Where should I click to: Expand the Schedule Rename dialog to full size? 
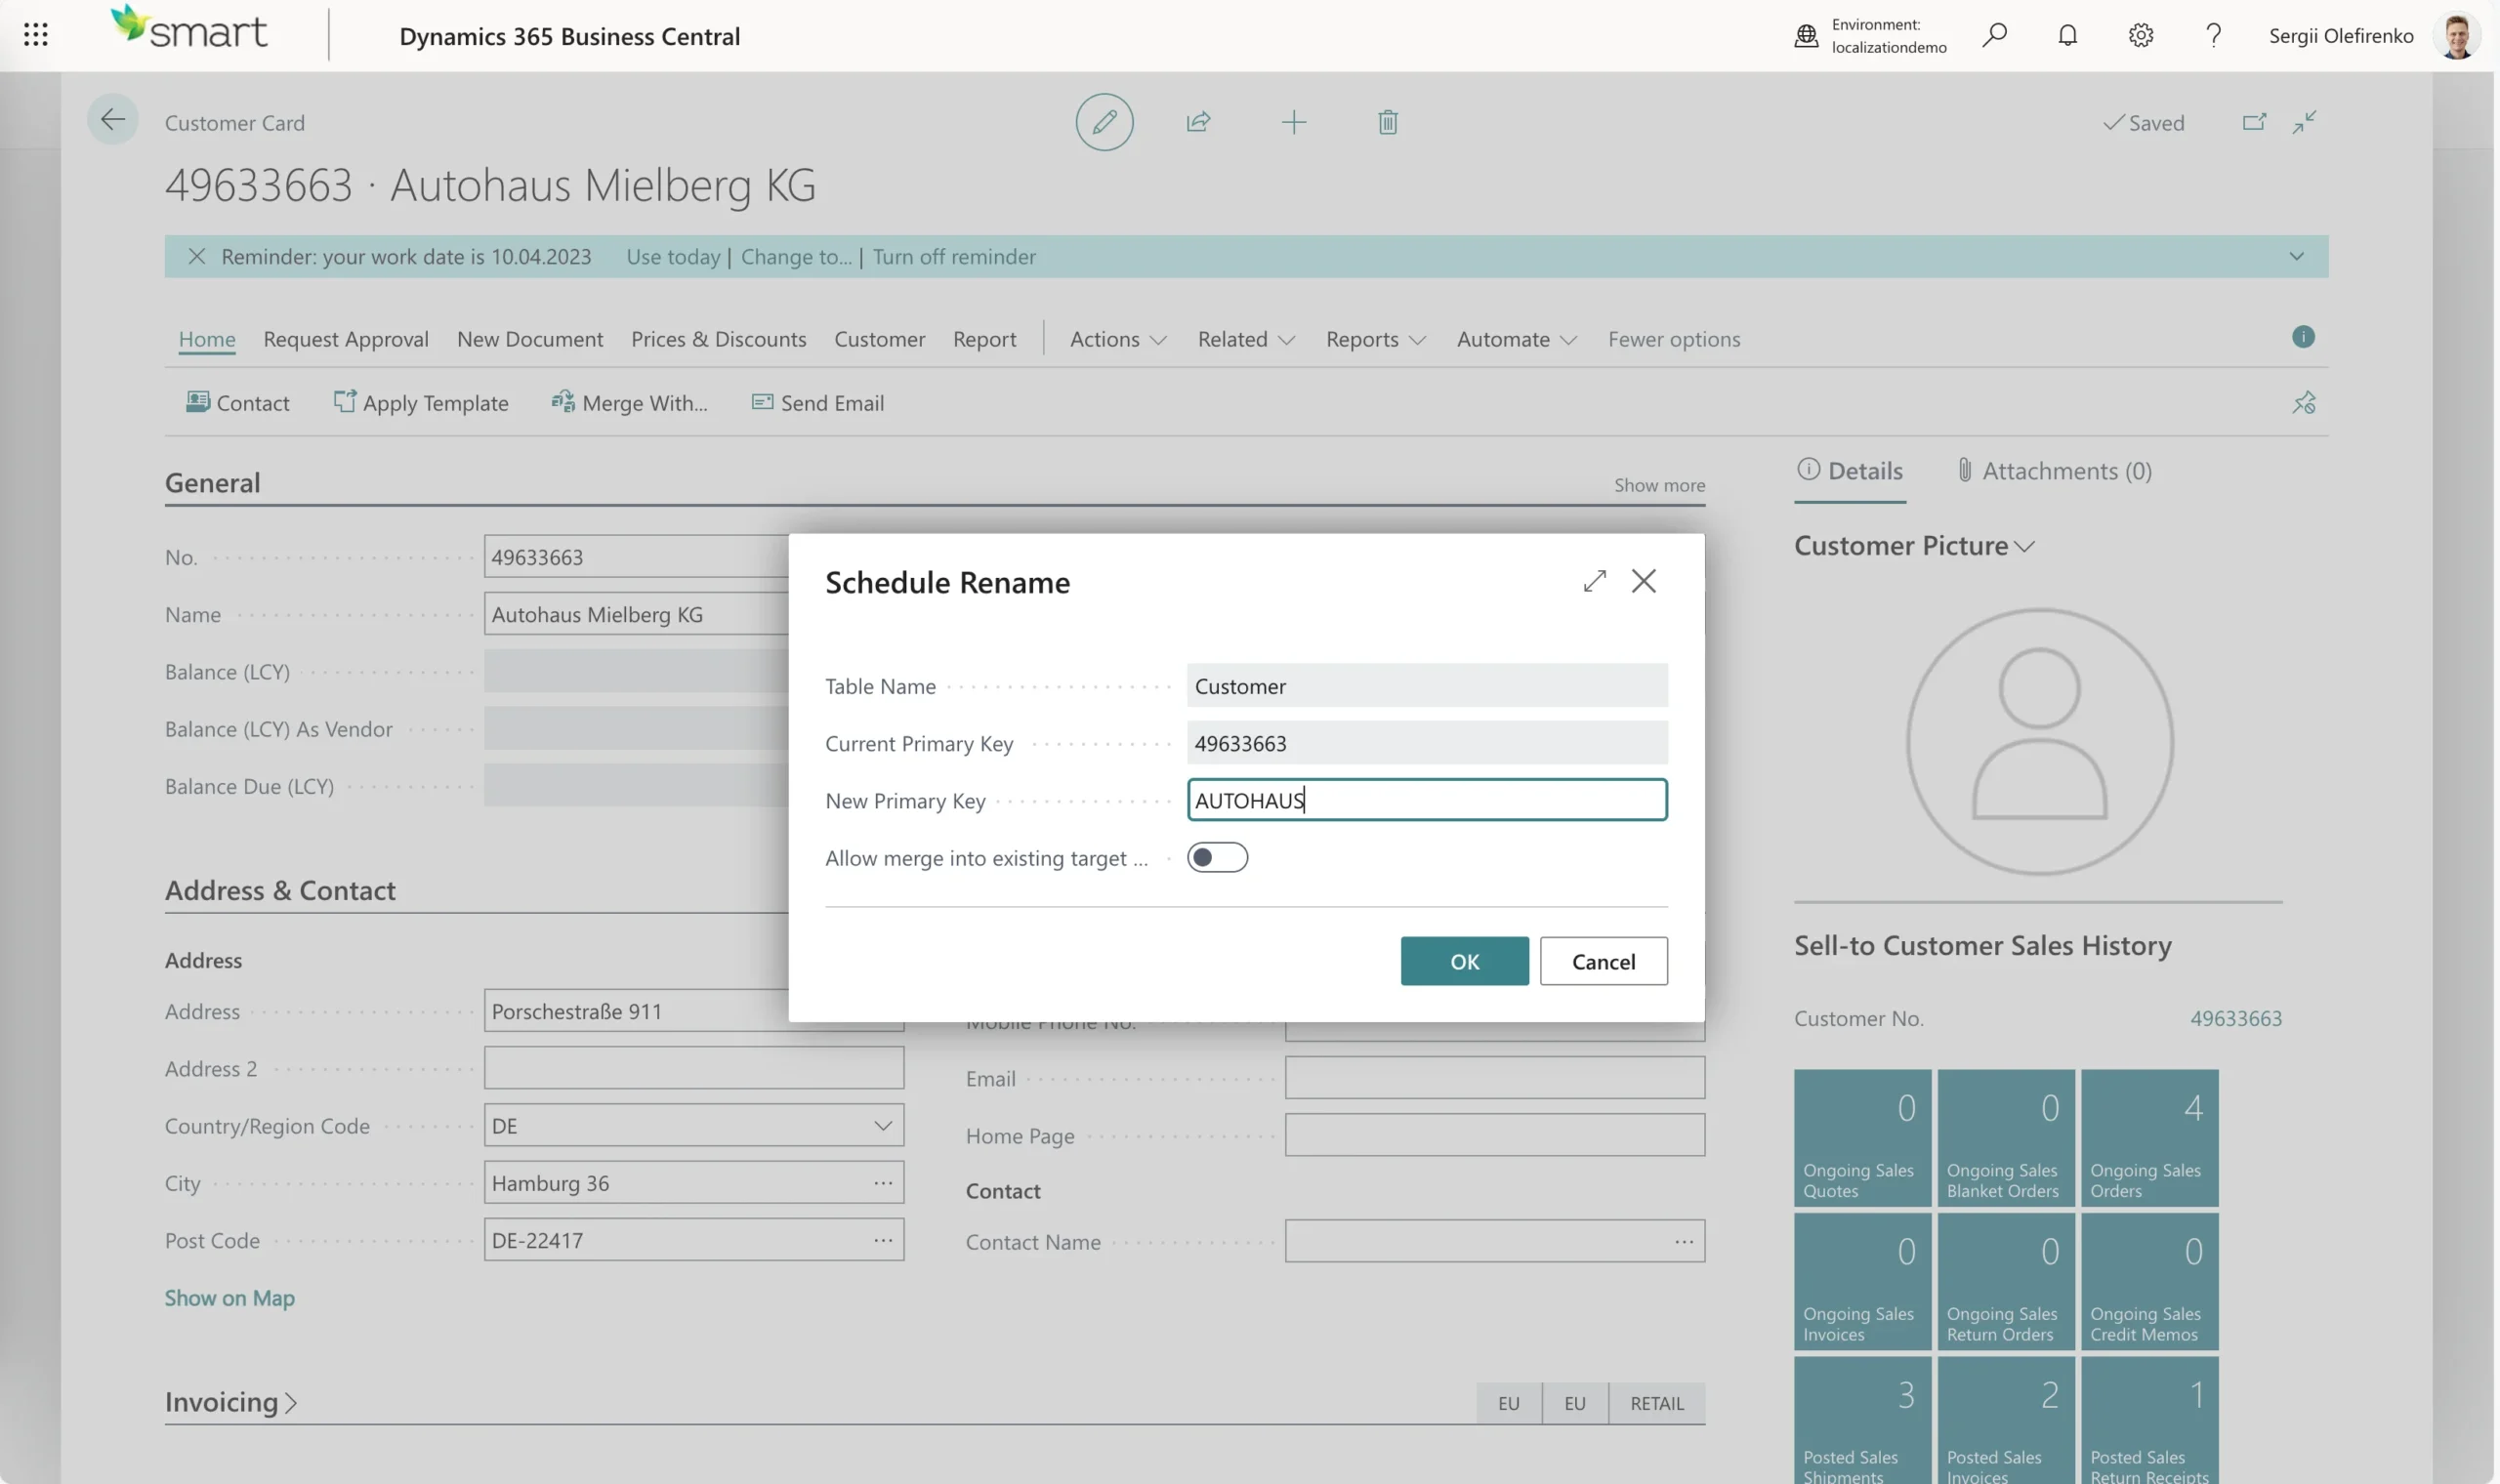(x=1594, y=581)
